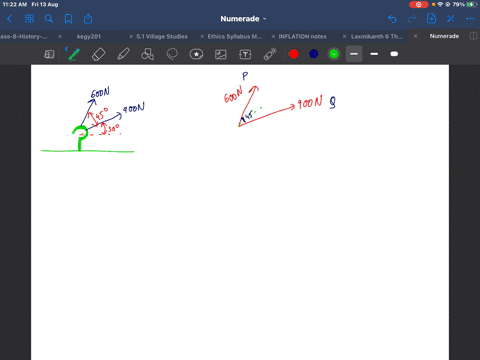Switch to the Laxmikanth 6 Th tab
This screenshot has height=360, width=480.
coord(377,37)
